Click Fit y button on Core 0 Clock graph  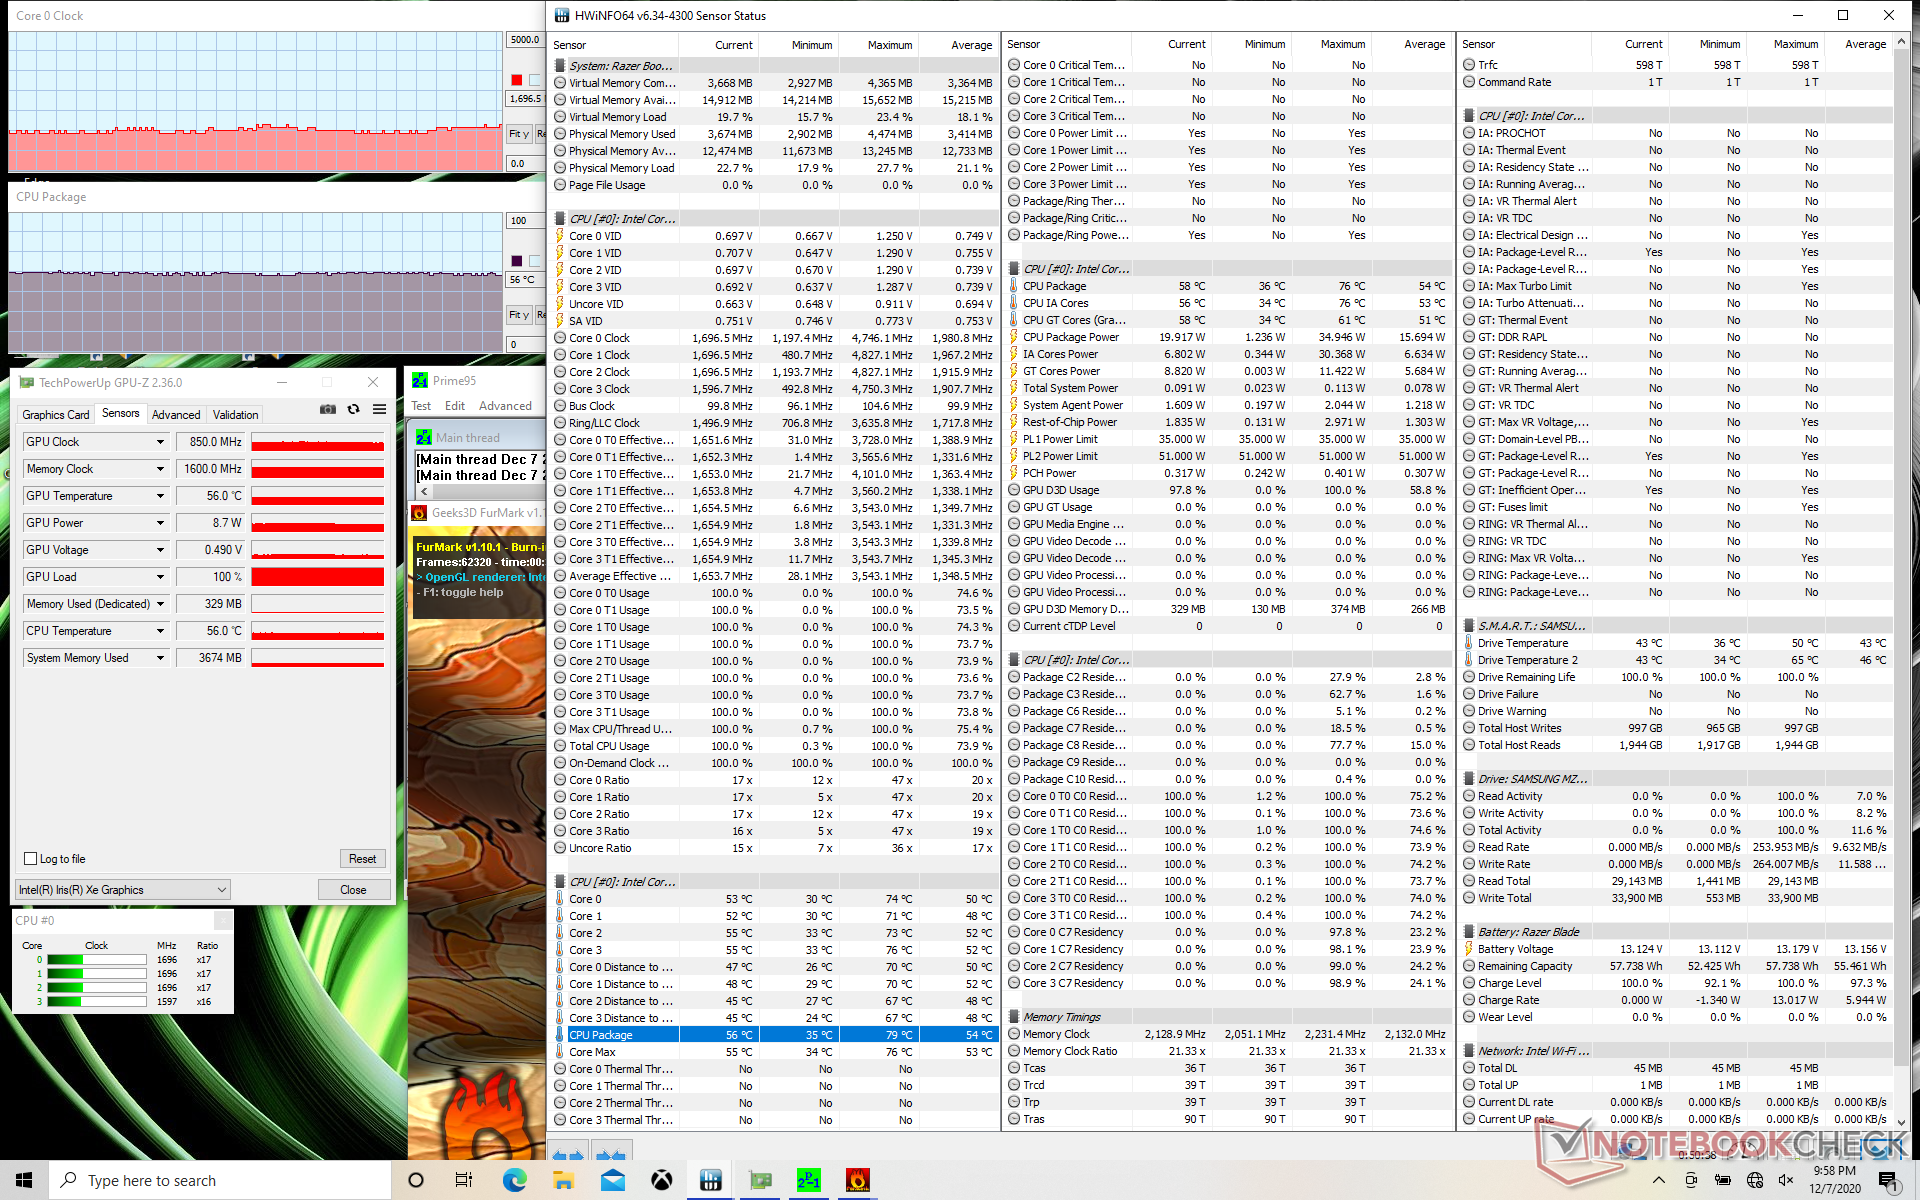(x=518, y=134)
